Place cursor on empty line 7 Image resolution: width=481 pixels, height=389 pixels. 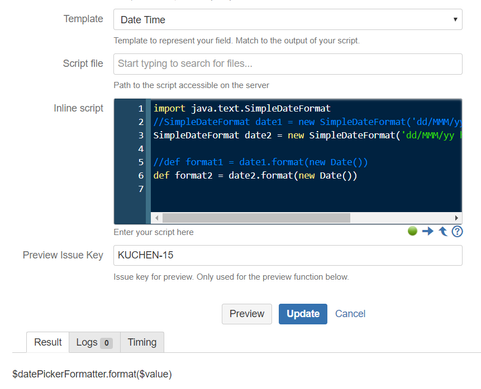306,189
